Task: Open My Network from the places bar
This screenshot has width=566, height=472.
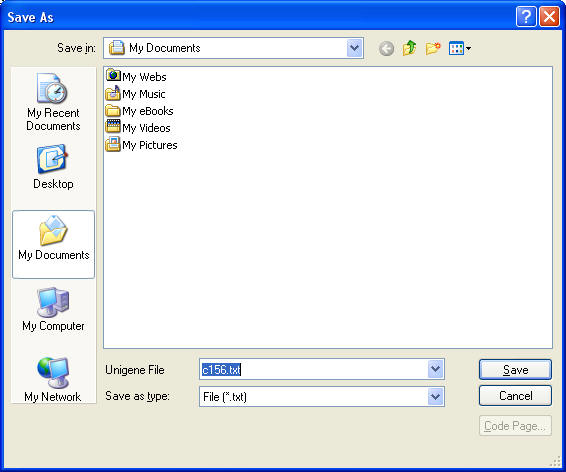Action: coord(53,380)
